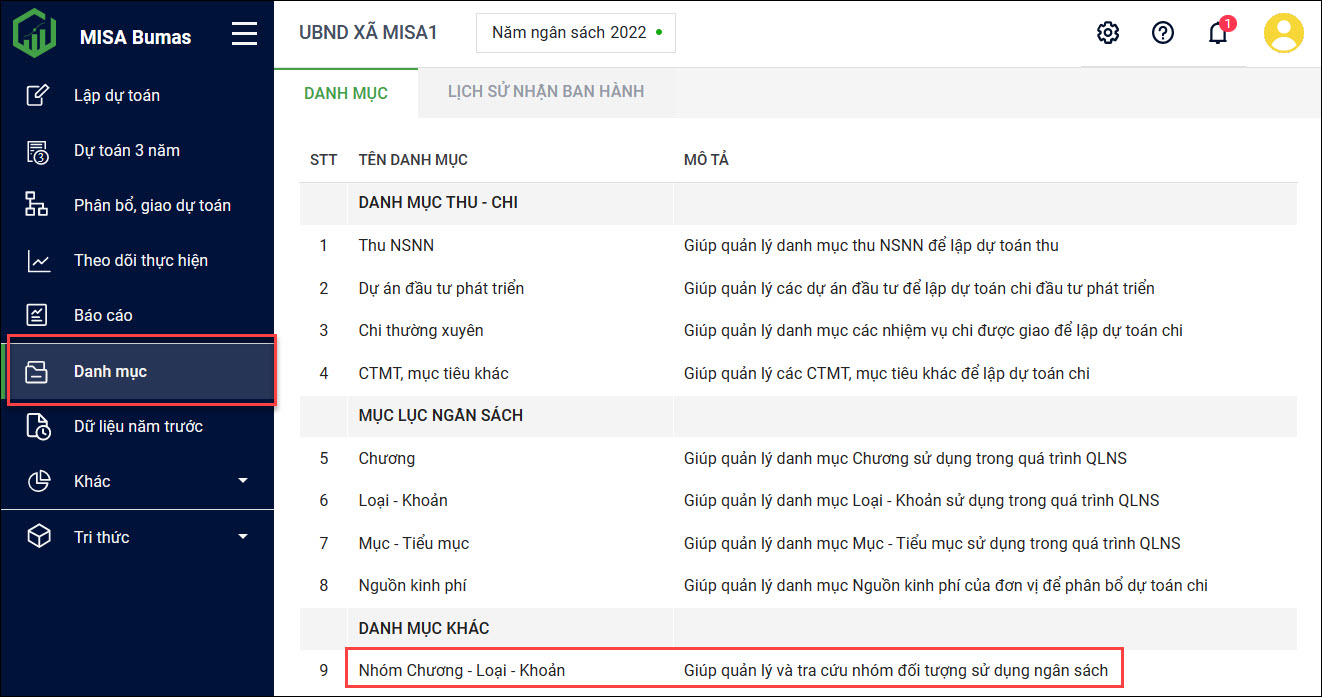Select the Danh mục tab

pyautogui.click(x=346, y=93)
